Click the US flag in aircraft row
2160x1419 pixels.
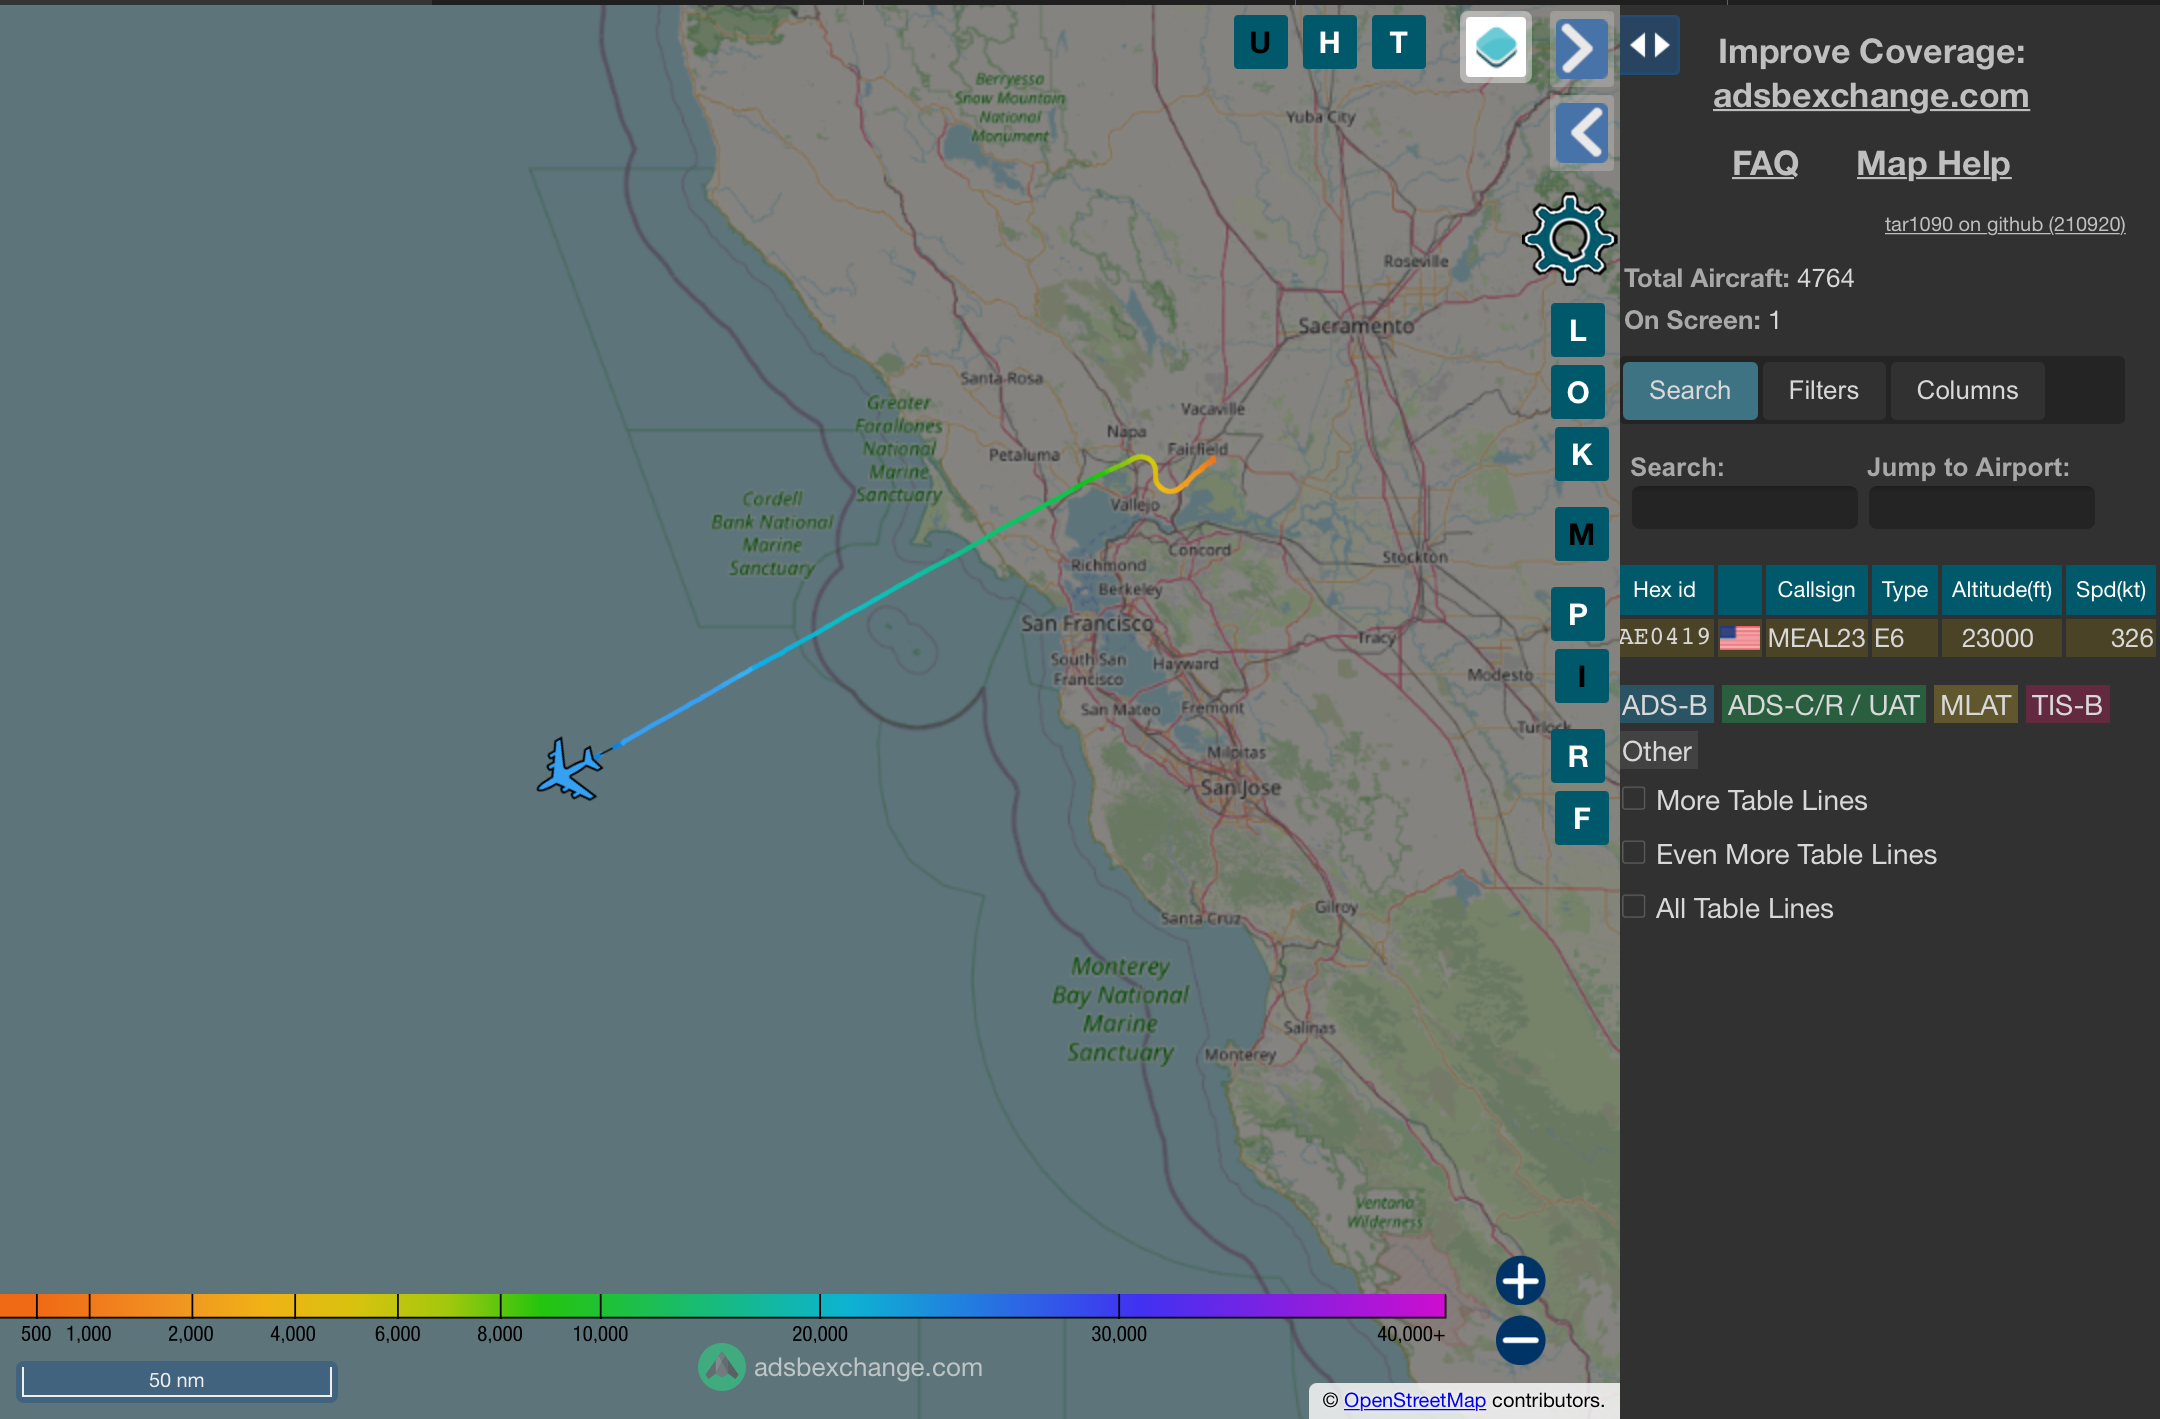tap(1739, 637)
